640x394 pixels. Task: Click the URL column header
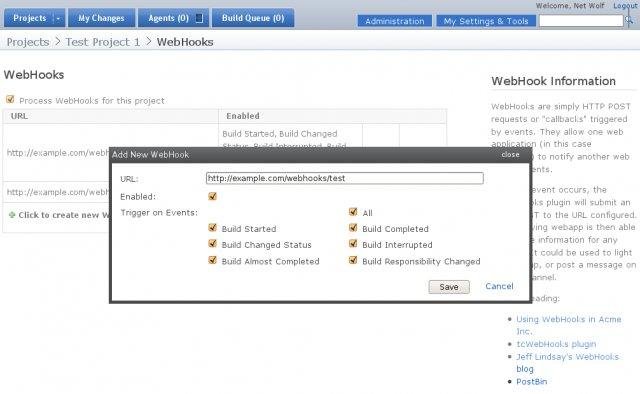[19, 116]
